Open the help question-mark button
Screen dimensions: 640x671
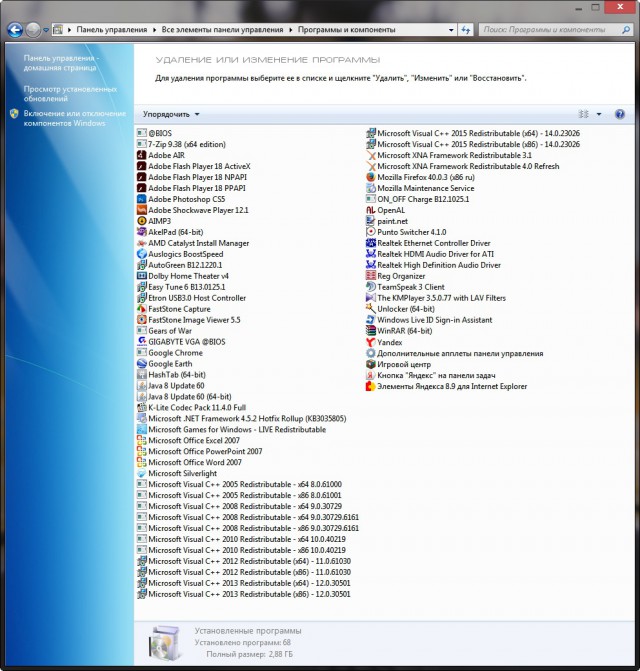[x=619, y=114]
